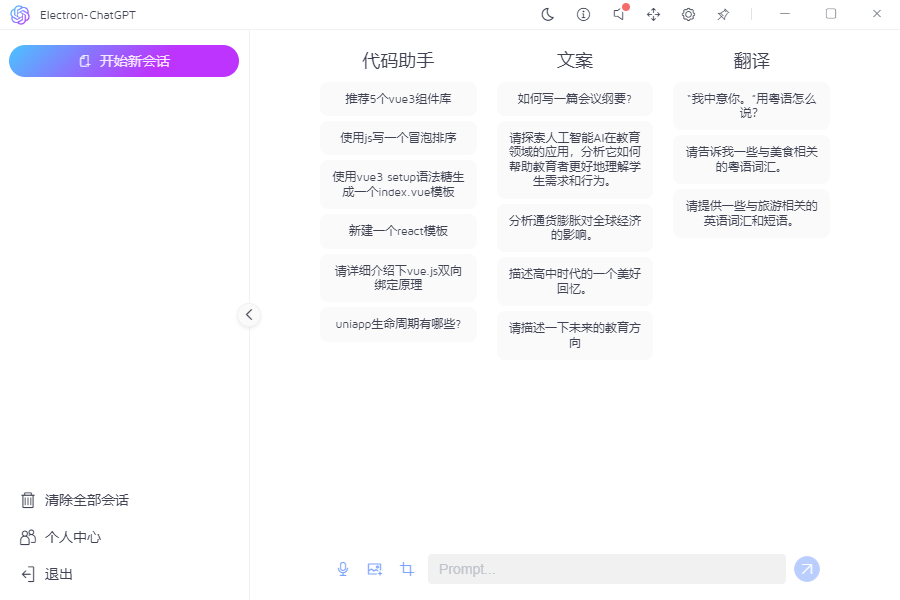The image size is (900, 600).
Task: Collapse the sidebar with the chevron arrow
Action: tap(249, 315)
